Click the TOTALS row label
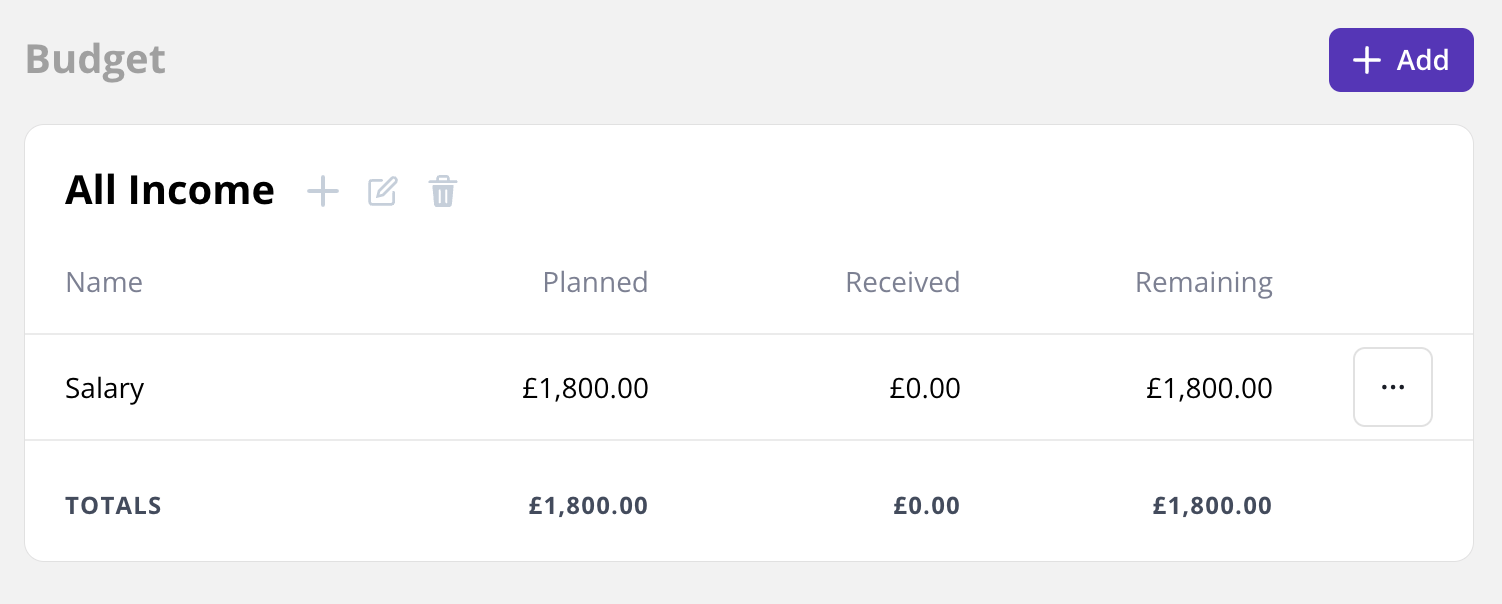This screenshot has width=1502, height=604. point(113,506)
